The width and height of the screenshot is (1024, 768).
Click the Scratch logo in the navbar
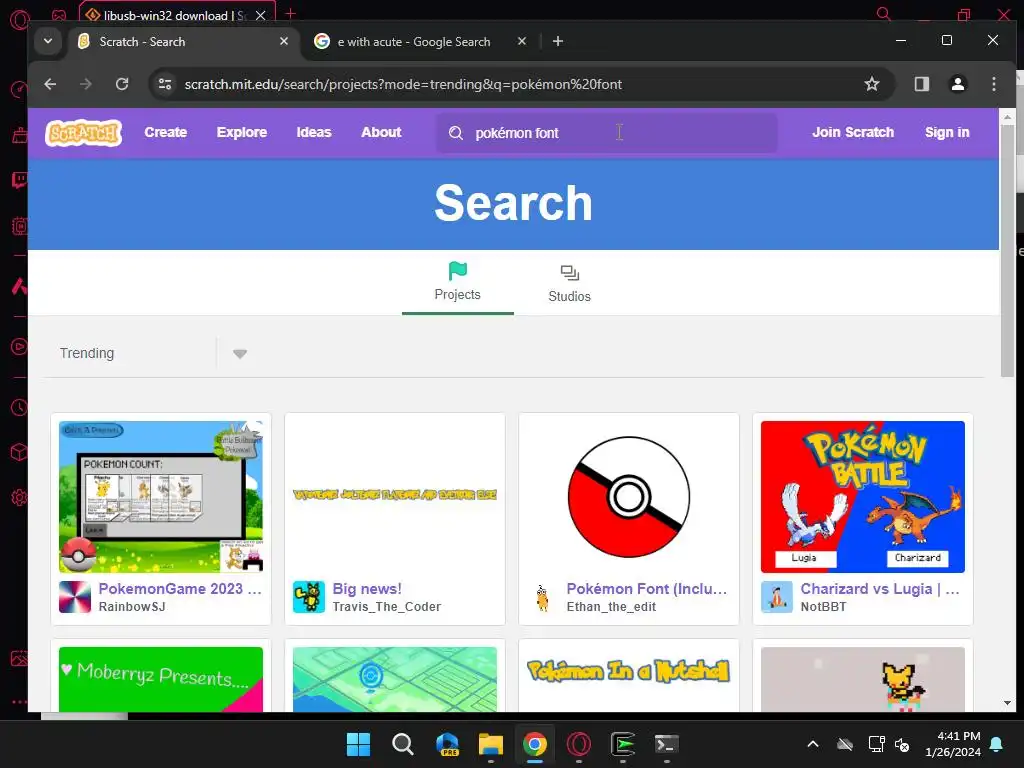point(84,133)
